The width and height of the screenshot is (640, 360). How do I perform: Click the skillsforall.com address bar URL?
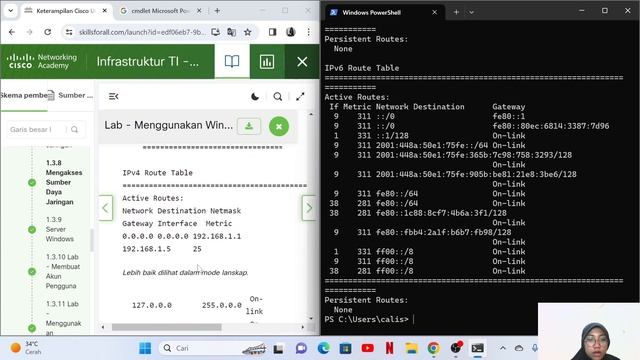click(142, 32)
